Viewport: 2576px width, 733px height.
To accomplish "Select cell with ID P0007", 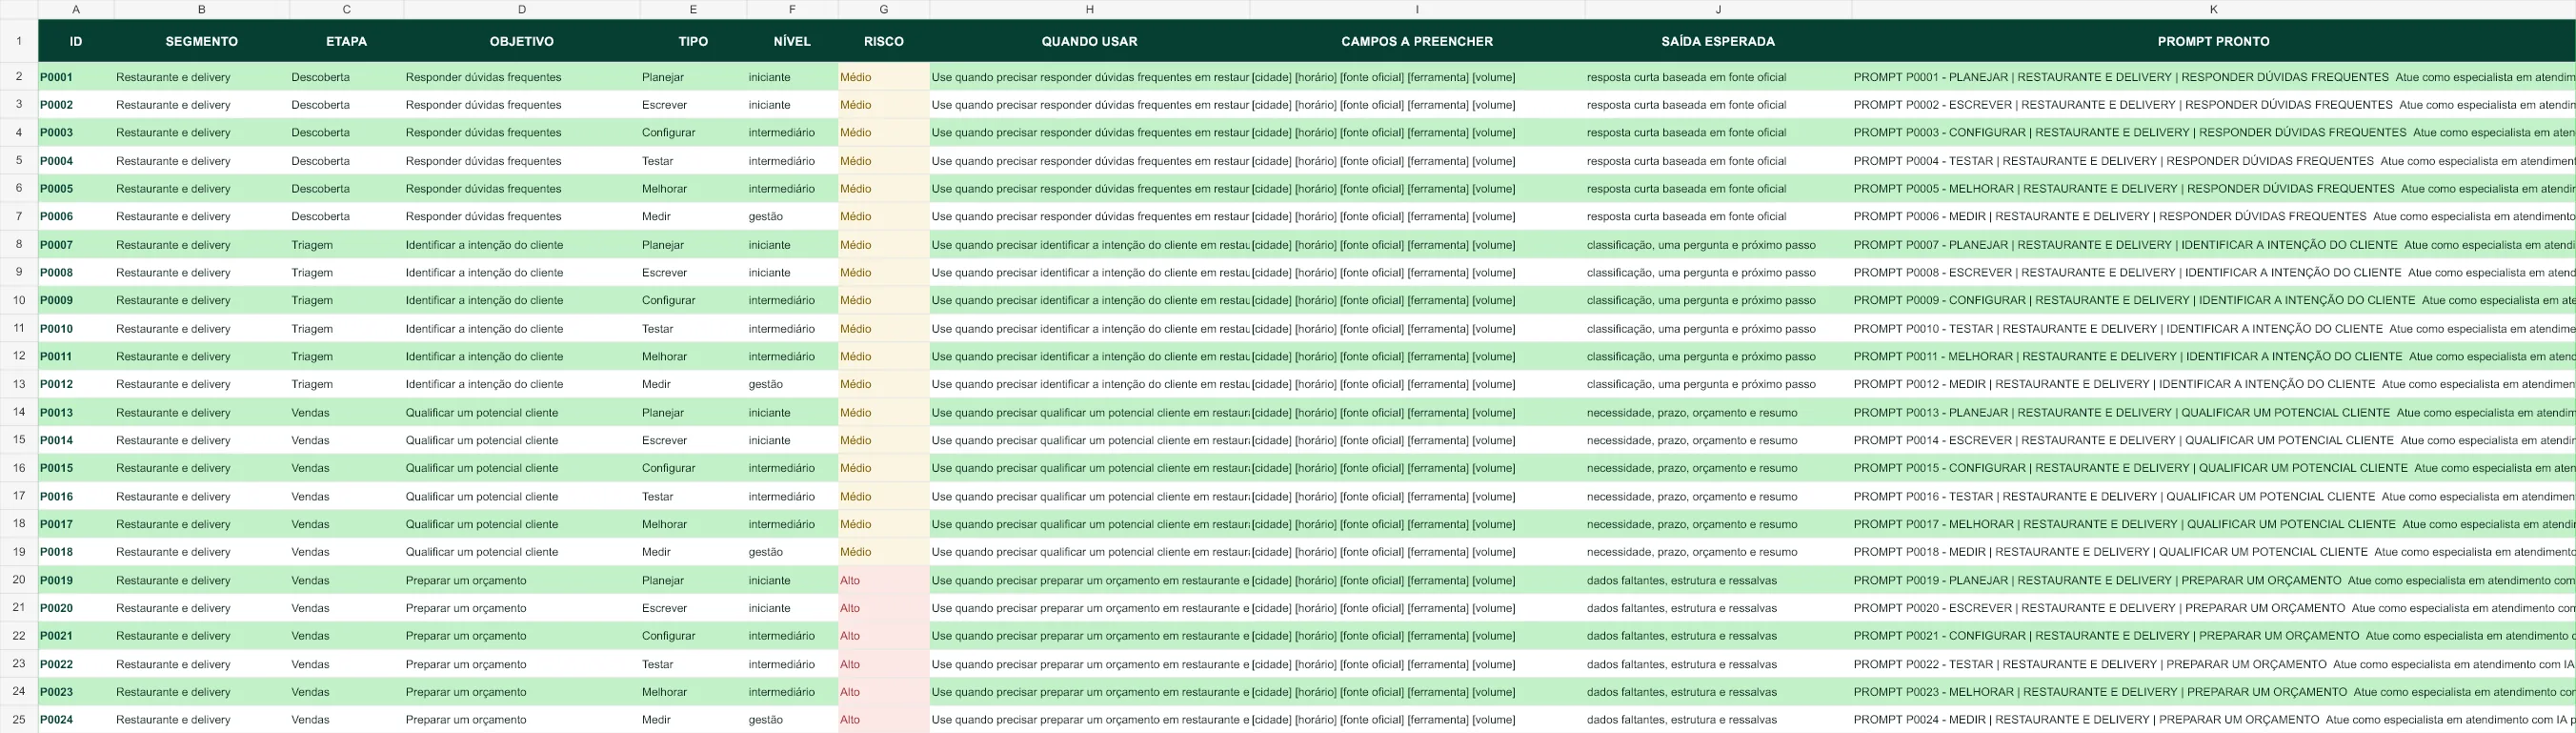I will [x=76, y=244].
